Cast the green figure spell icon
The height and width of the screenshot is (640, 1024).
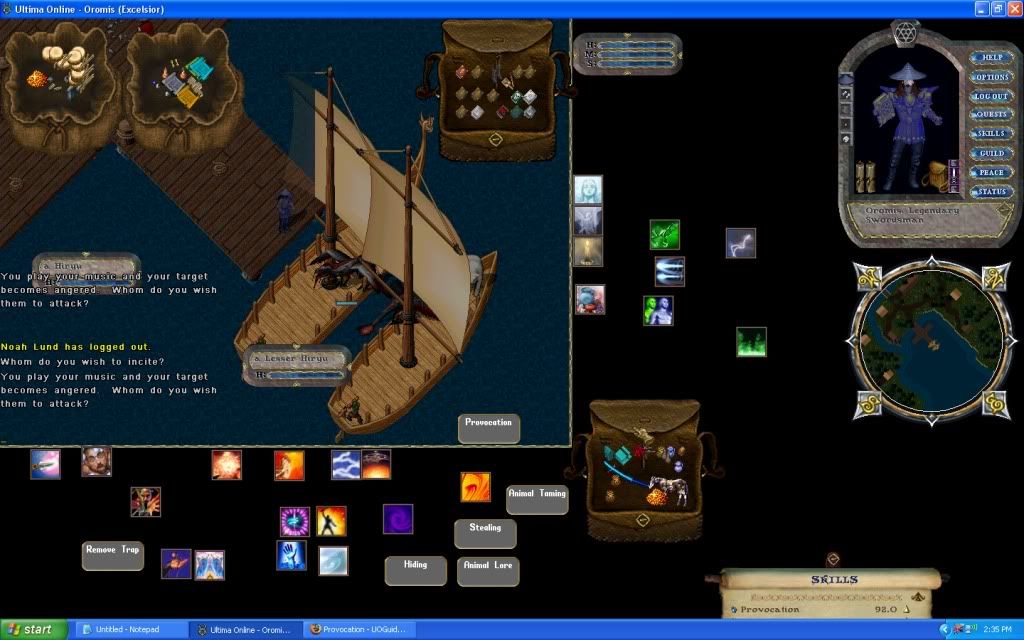click(665, 234)
